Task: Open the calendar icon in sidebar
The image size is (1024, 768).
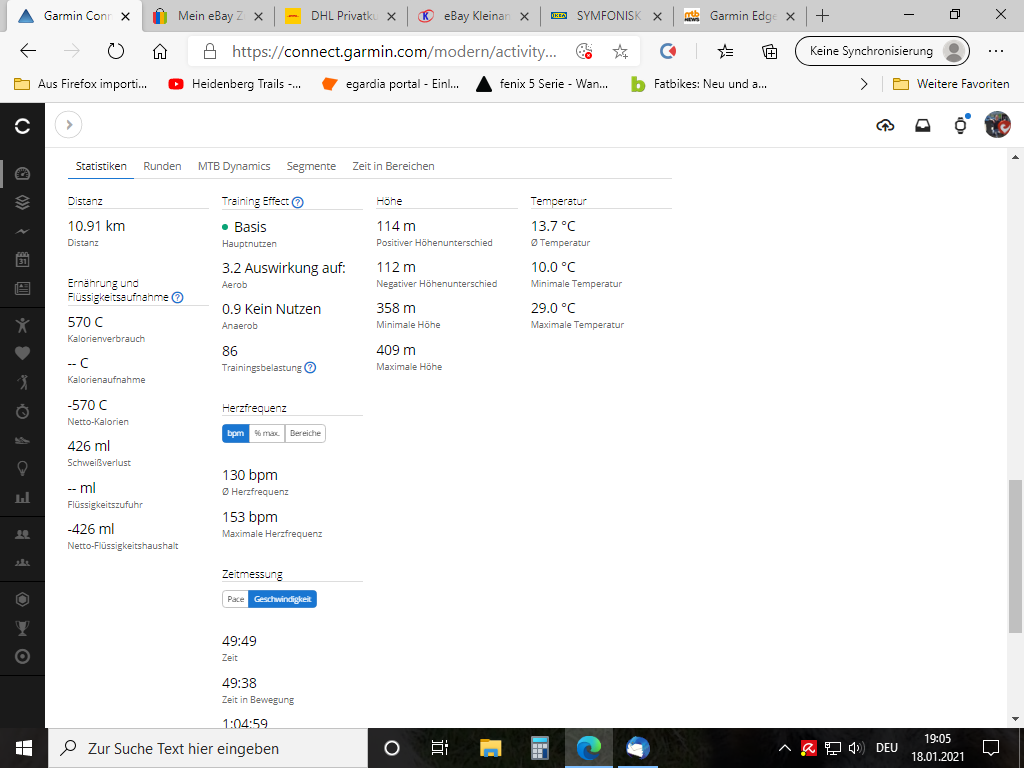Action: 22,260
